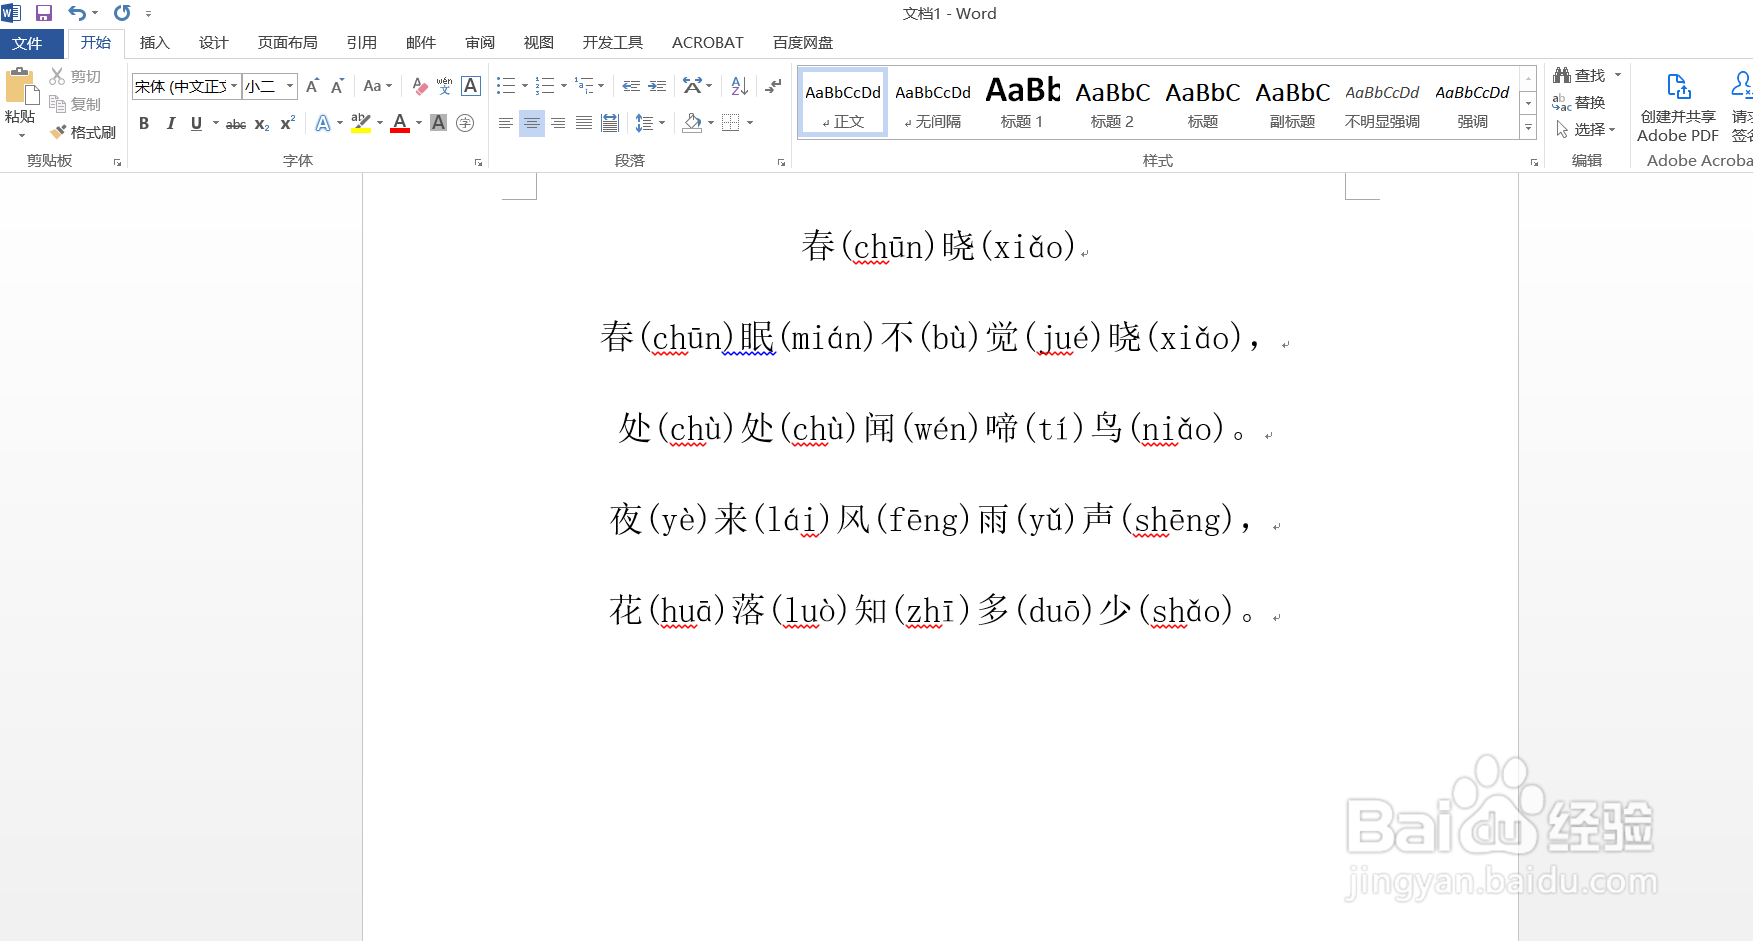Decrease paragraph indent
The image size is (1753, 941).
[x=631, y=86]
